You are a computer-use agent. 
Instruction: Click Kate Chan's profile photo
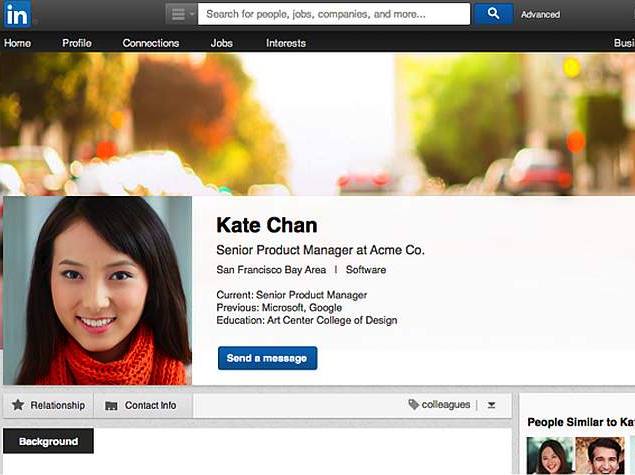pos(97,290)
